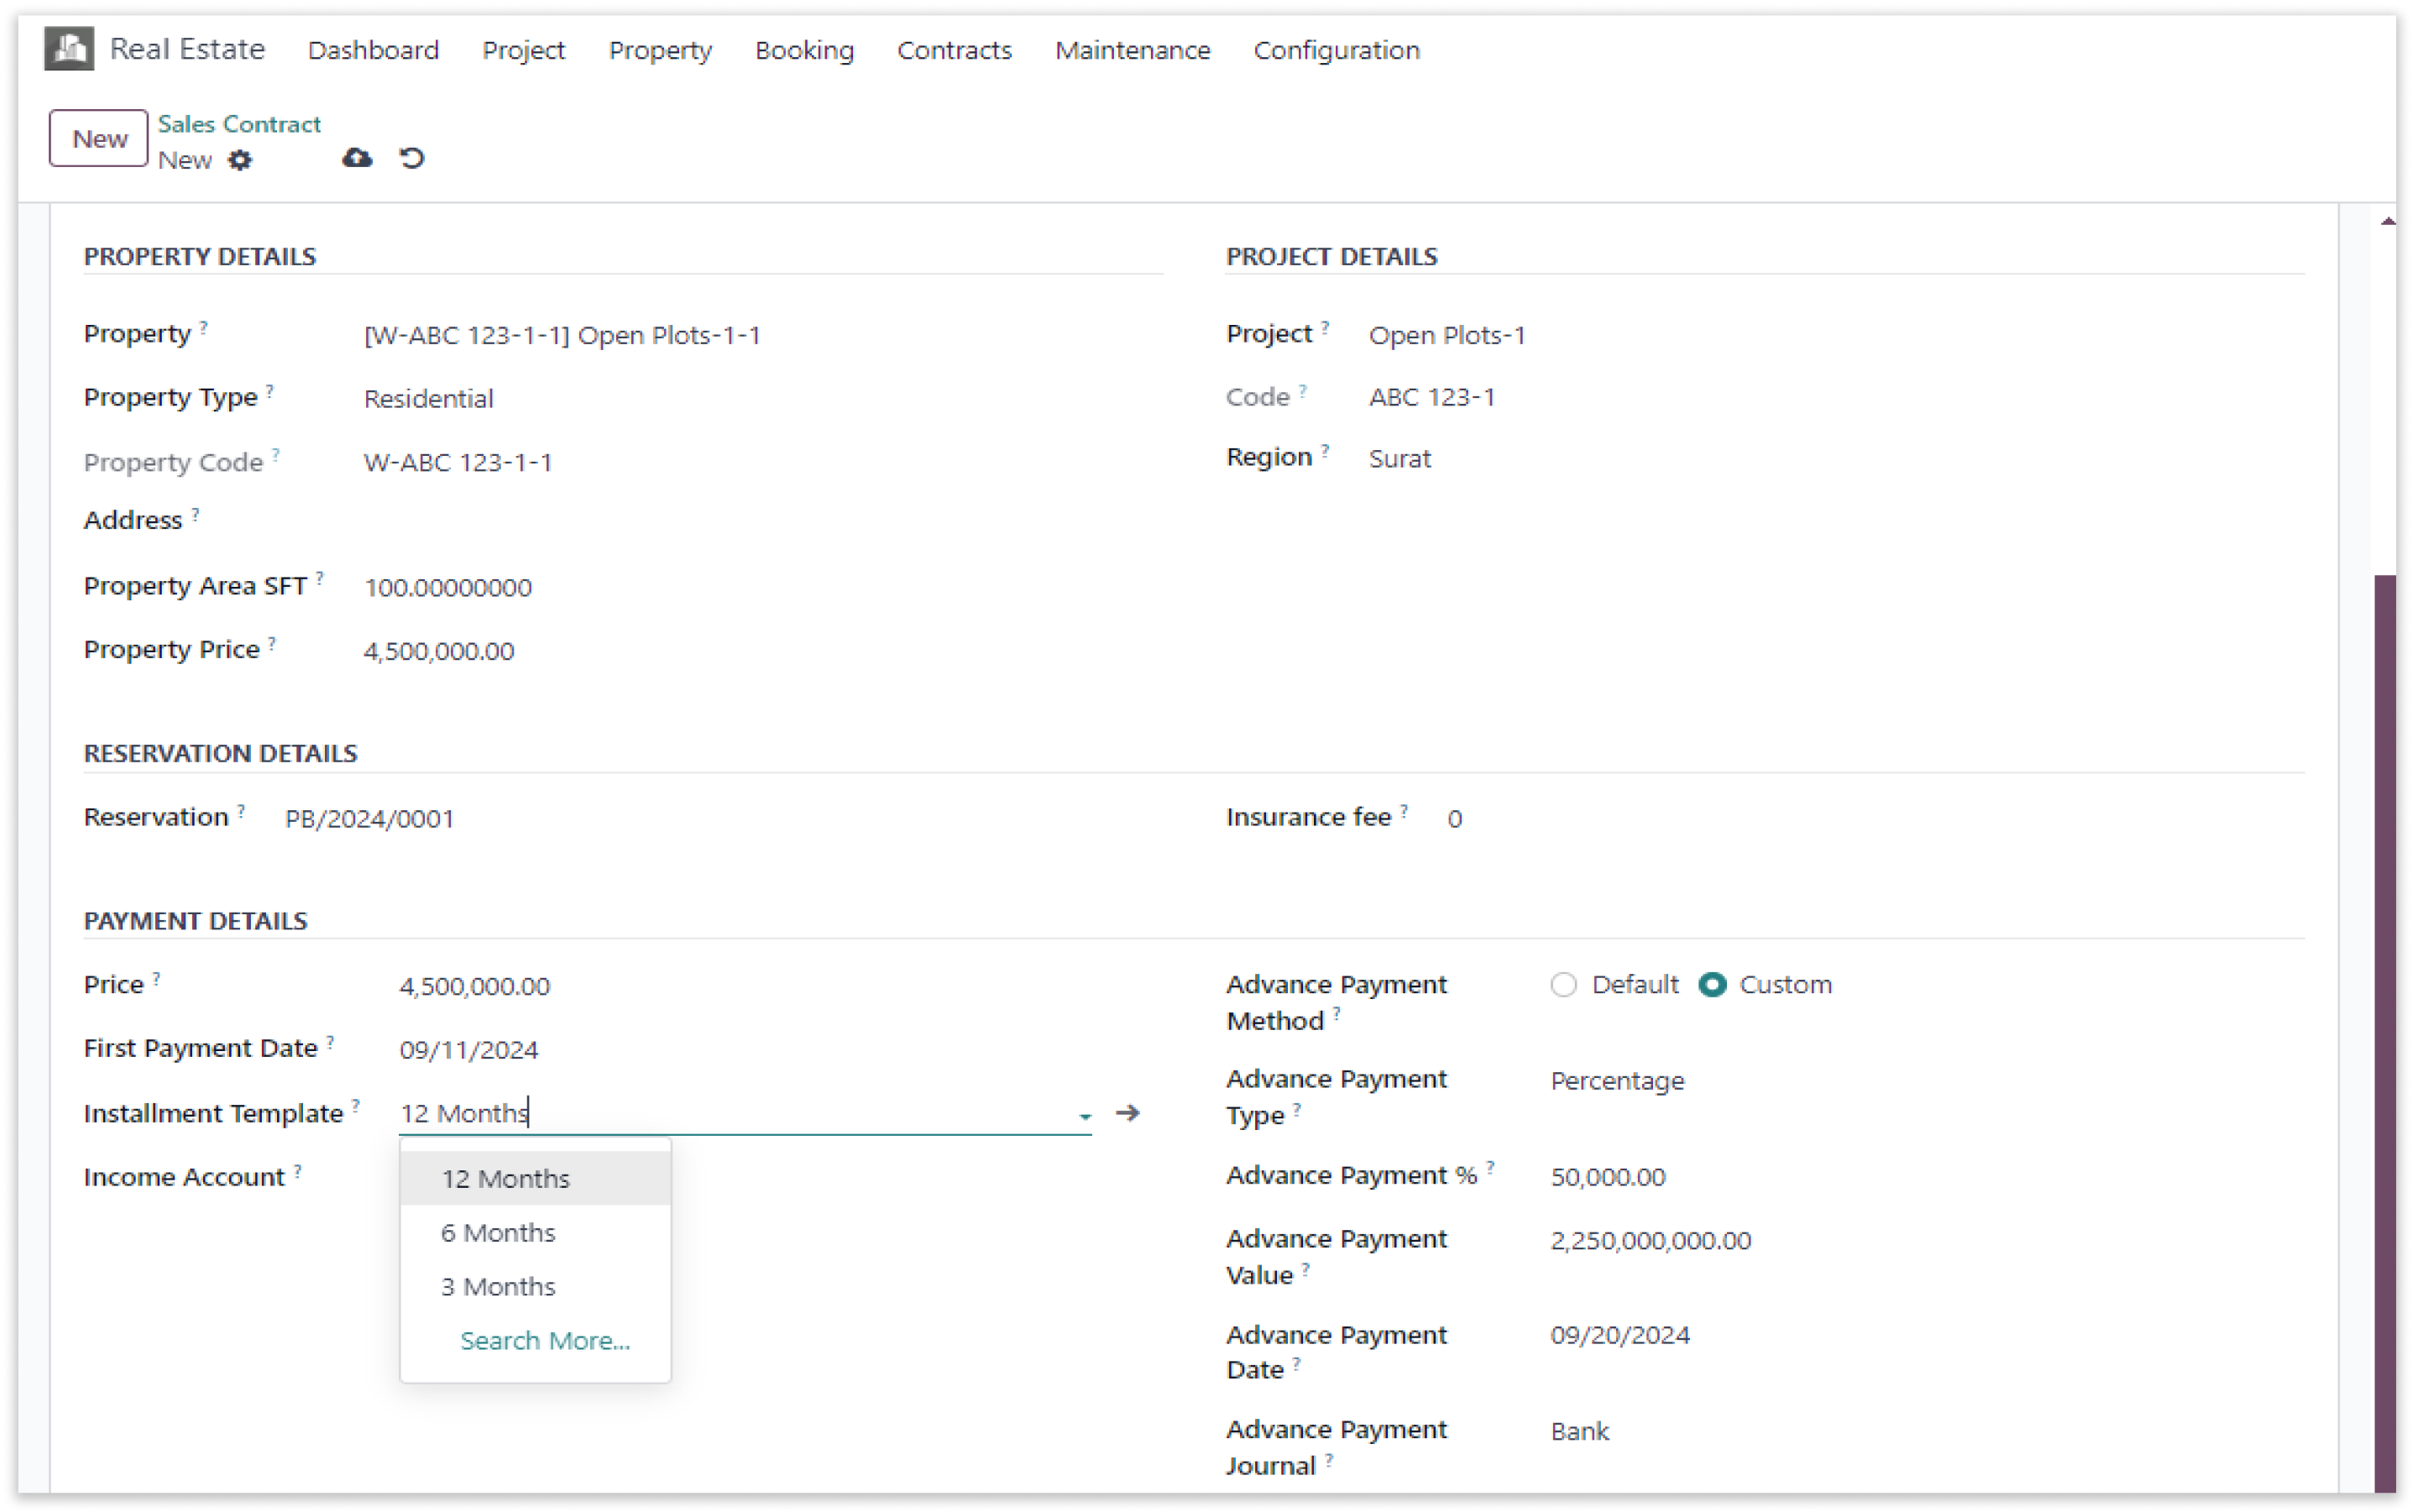The width and height of the screenshot is (2412, 1512).
Task: Click the Property Type value Residential
Action: pos(428,399)
